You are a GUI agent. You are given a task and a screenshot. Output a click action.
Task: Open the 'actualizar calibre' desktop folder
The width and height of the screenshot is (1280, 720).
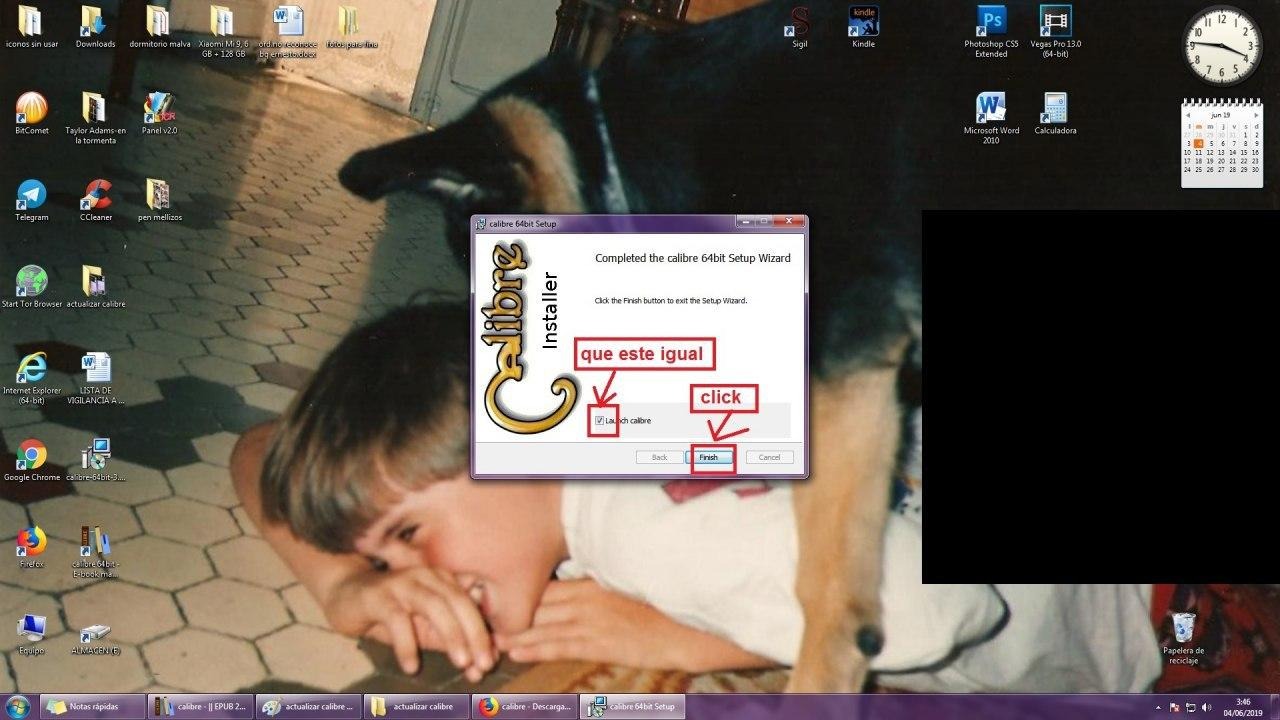pyautogui.click(x=95, y=287)
